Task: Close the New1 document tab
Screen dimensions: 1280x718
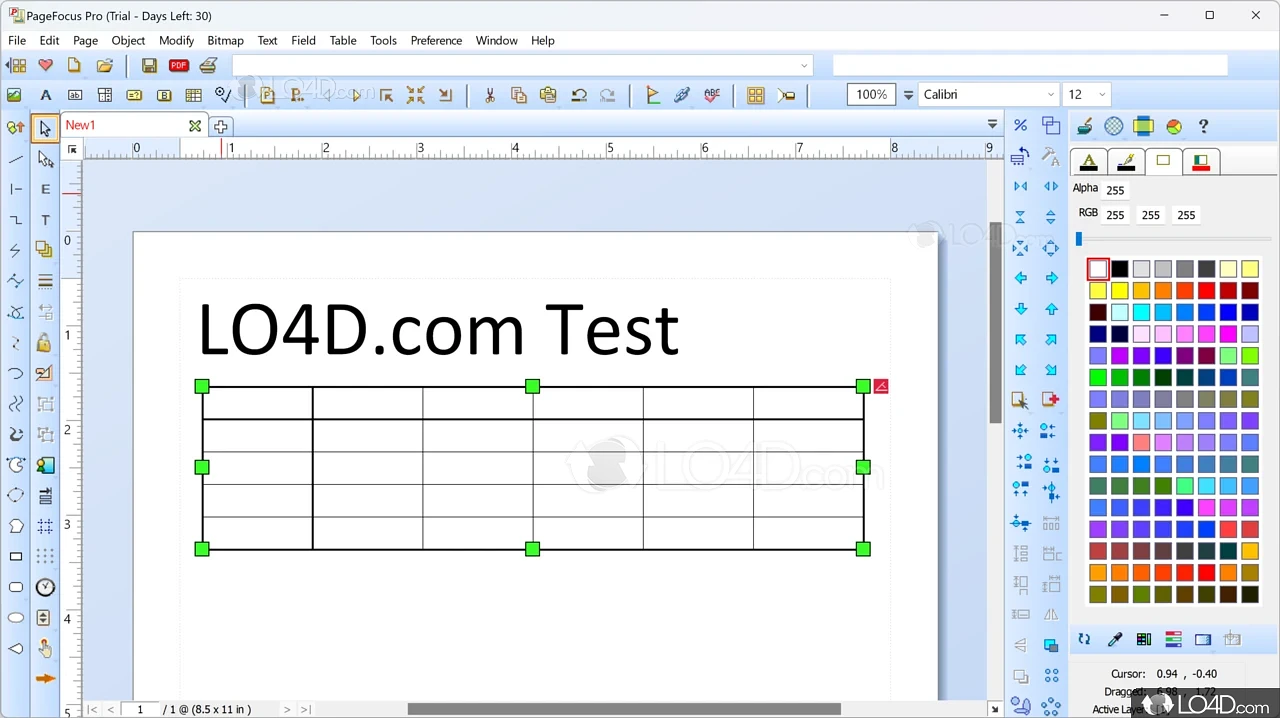Action: 195,125
